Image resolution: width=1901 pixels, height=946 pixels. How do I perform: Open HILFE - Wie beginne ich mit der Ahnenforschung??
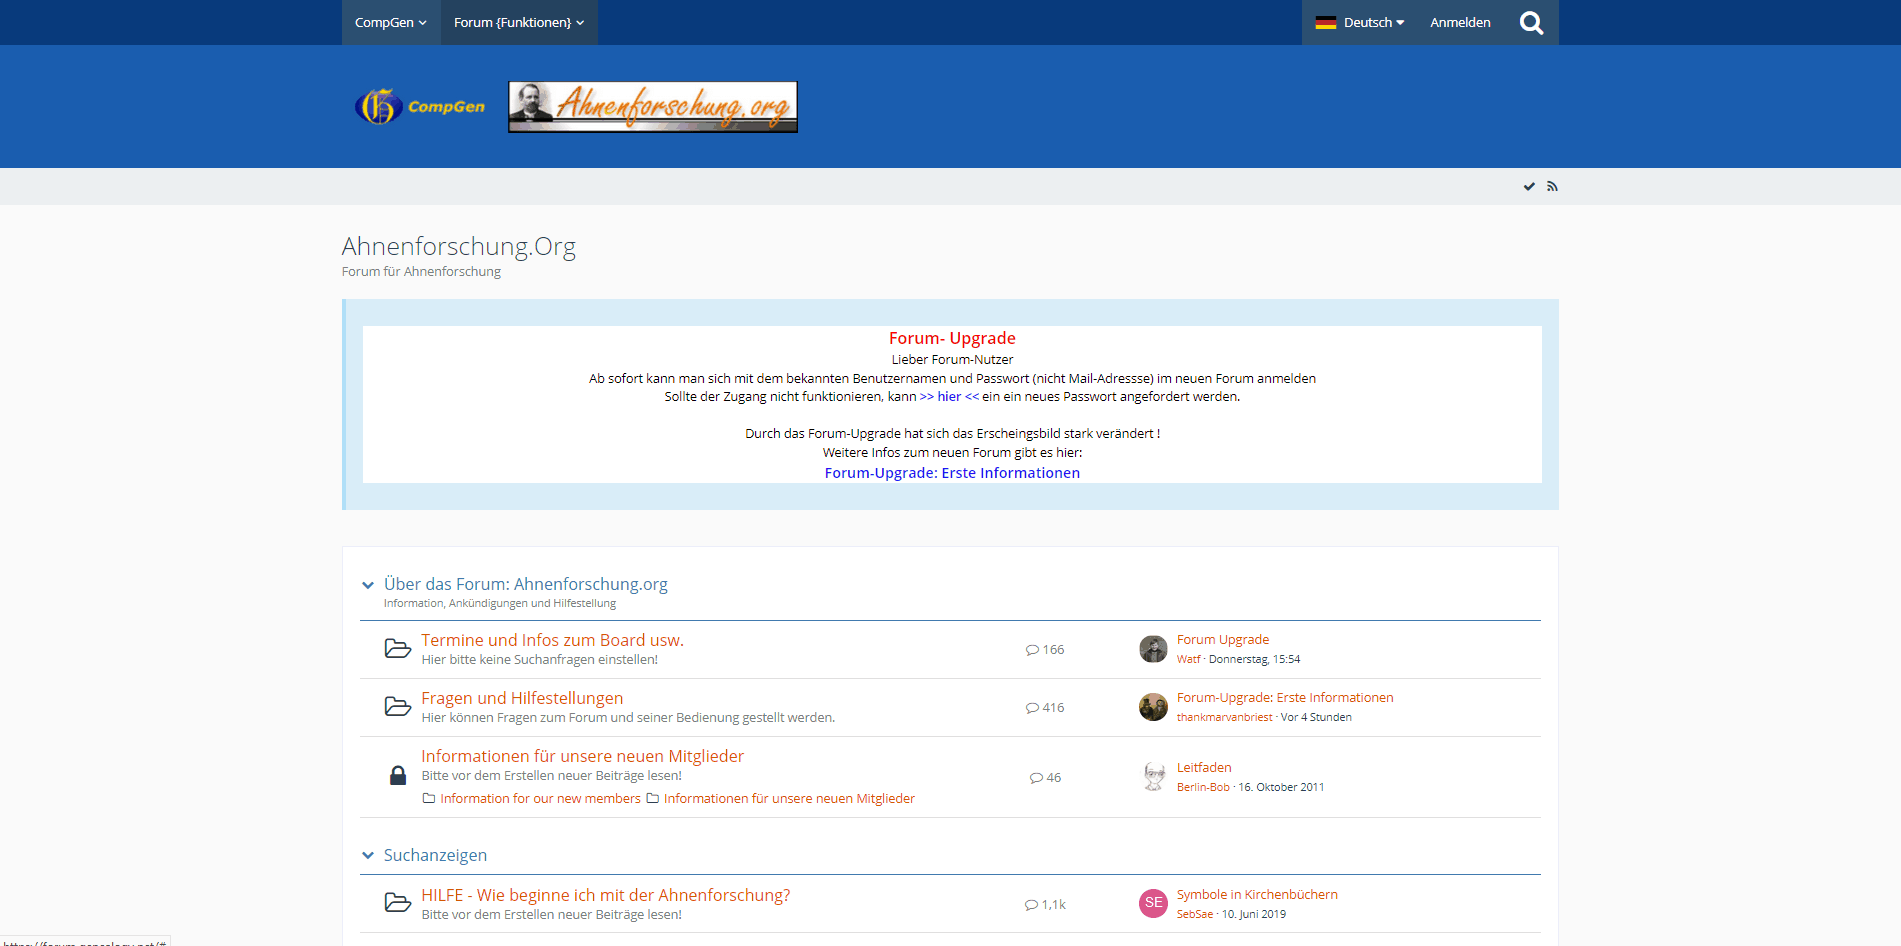point(605,895)
